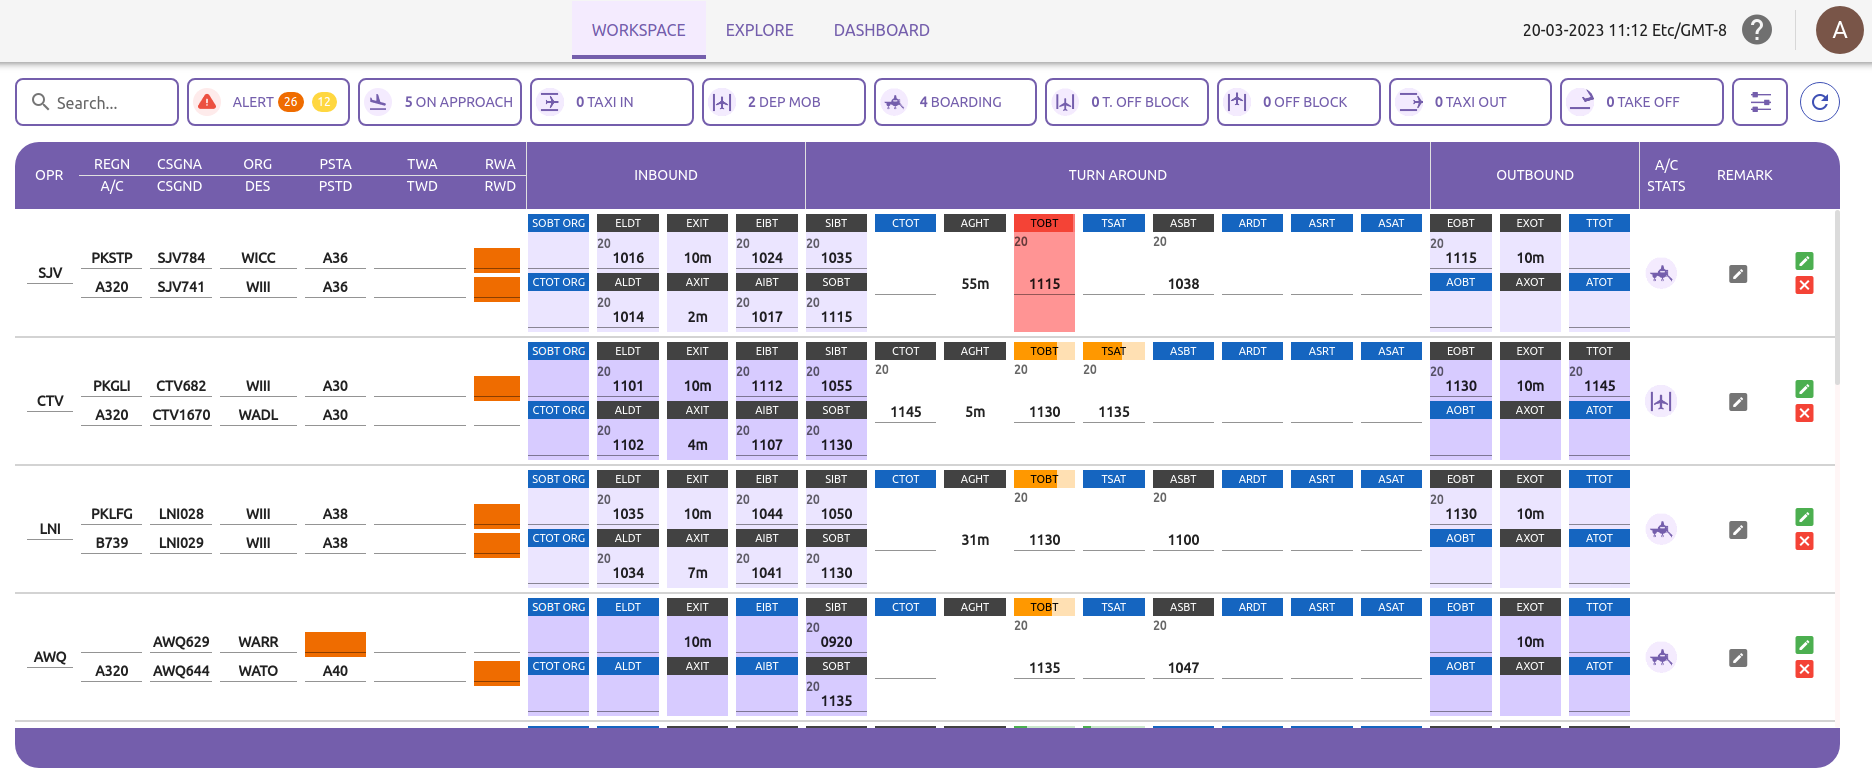Switch to the Explore tab
1872x772 pixels.
(x=759, y=30)
